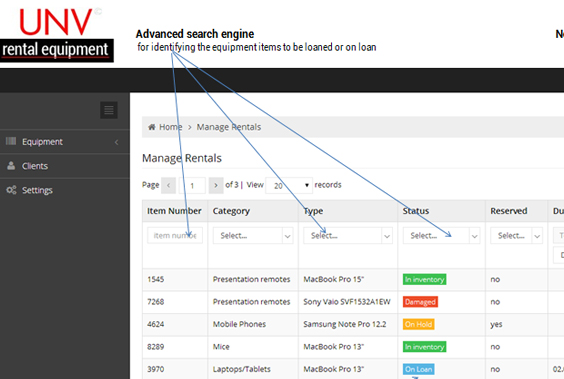Sort by Item Number column header
Image resolution: width=564 pixels, height=379 pixels.
pos(174,211)
